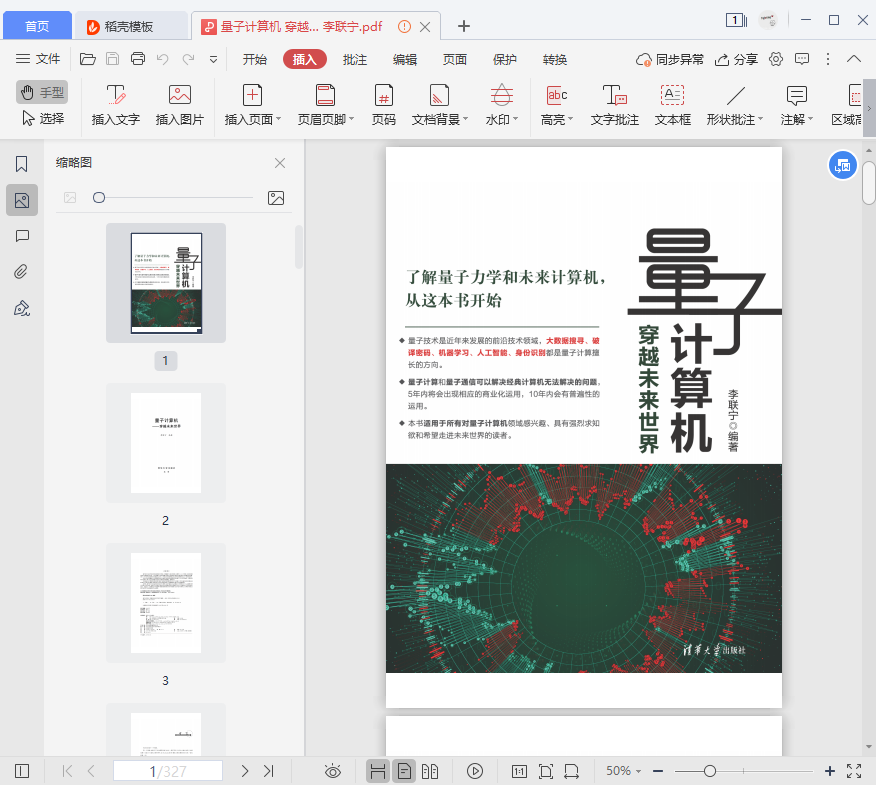
Task: Toggle the thumbnail panel icon
Action: coord(22,200)
